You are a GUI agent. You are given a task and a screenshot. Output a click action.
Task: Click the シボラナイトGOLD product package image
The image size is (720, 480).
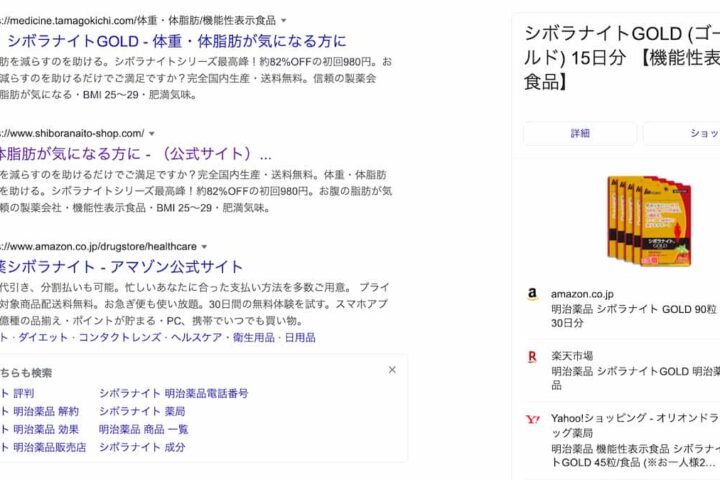coord(649,221)
